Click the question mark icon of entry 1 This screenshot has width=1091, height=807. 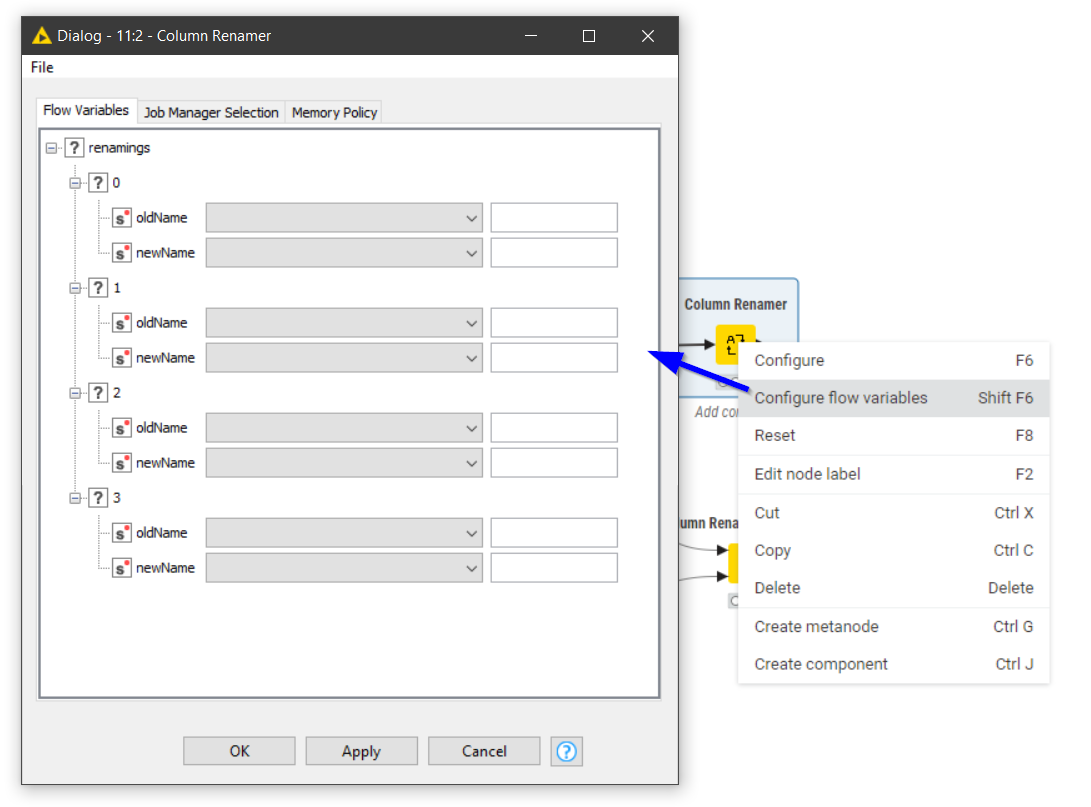[98, 288]
